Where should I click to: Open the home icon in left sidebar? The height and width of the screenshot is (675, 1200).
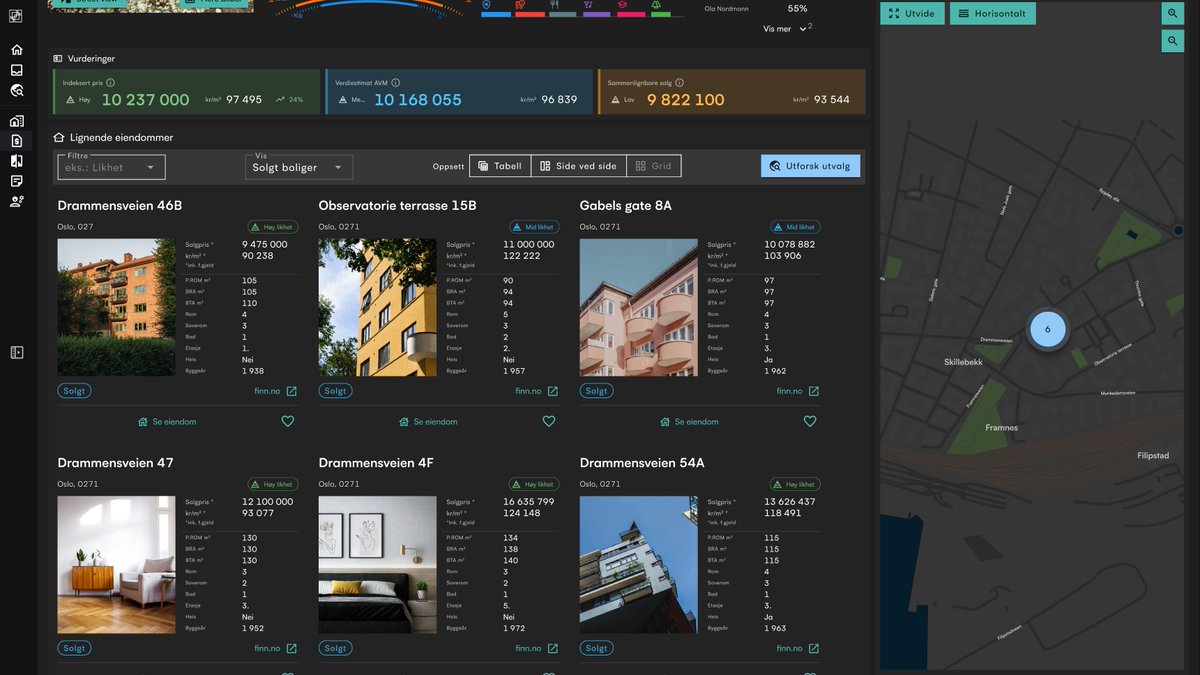coord(17,50)
